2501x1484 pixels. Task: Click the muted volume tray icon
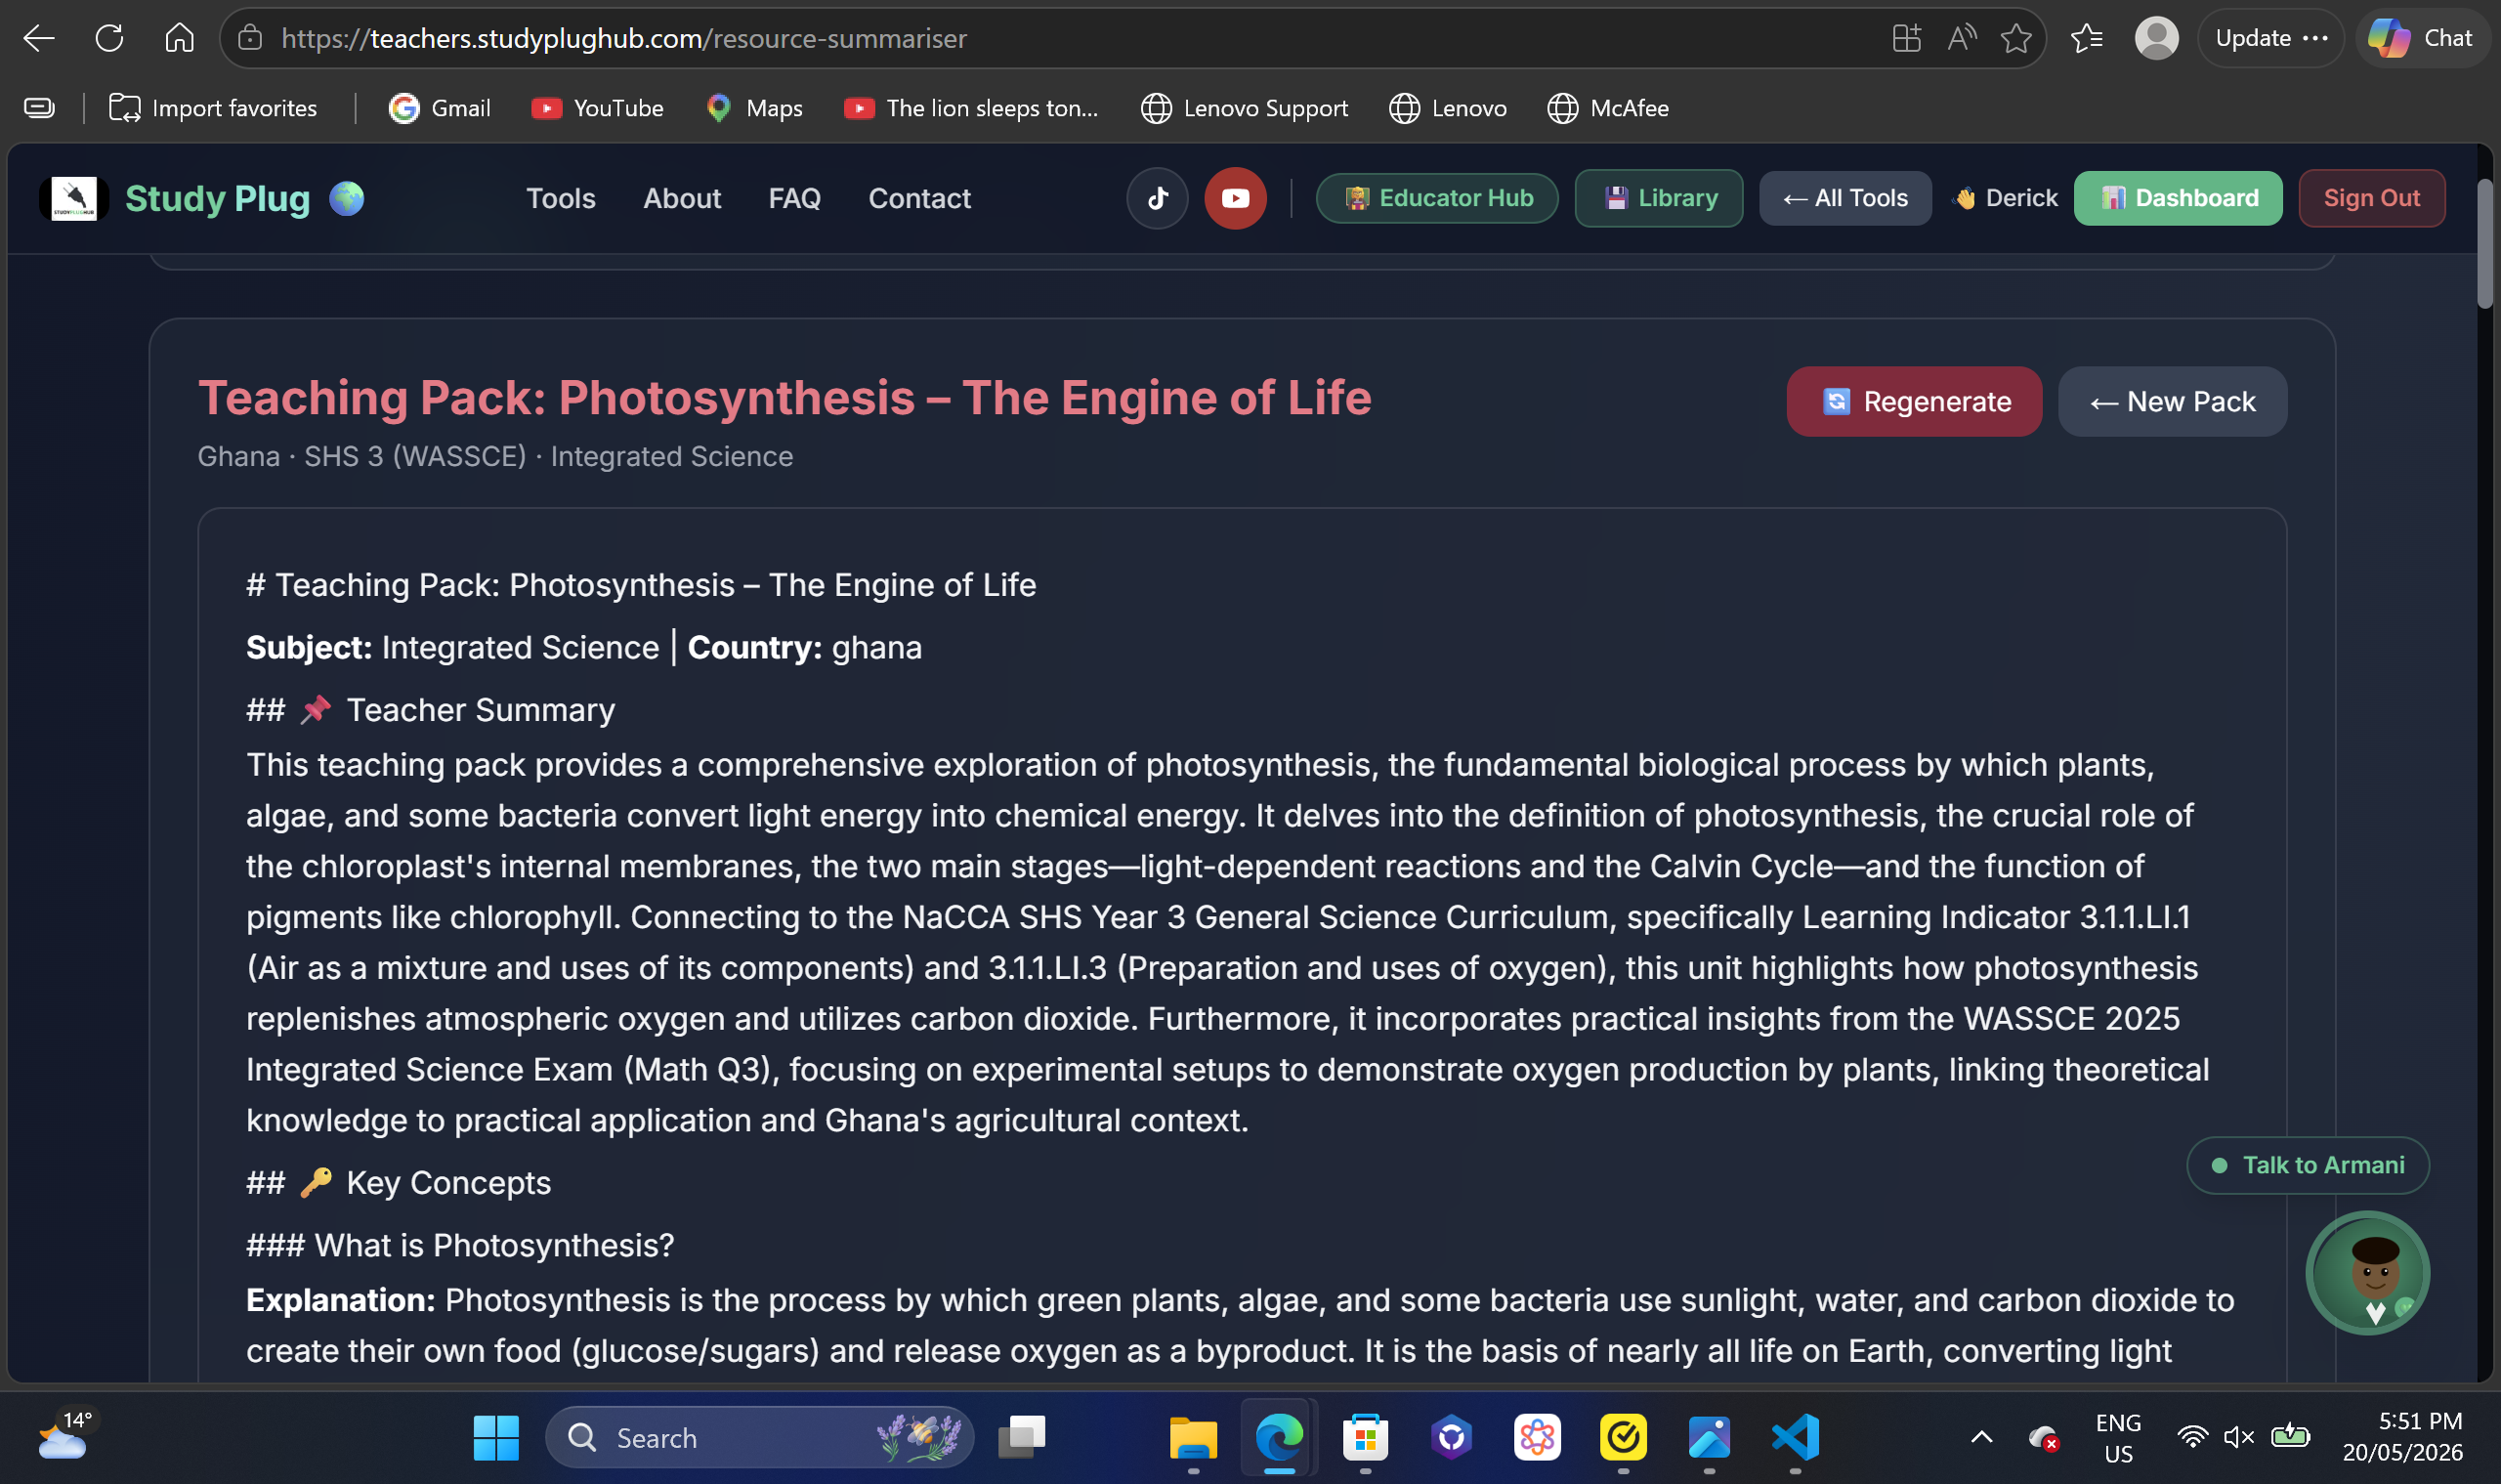click(x=2238, y=1437)
